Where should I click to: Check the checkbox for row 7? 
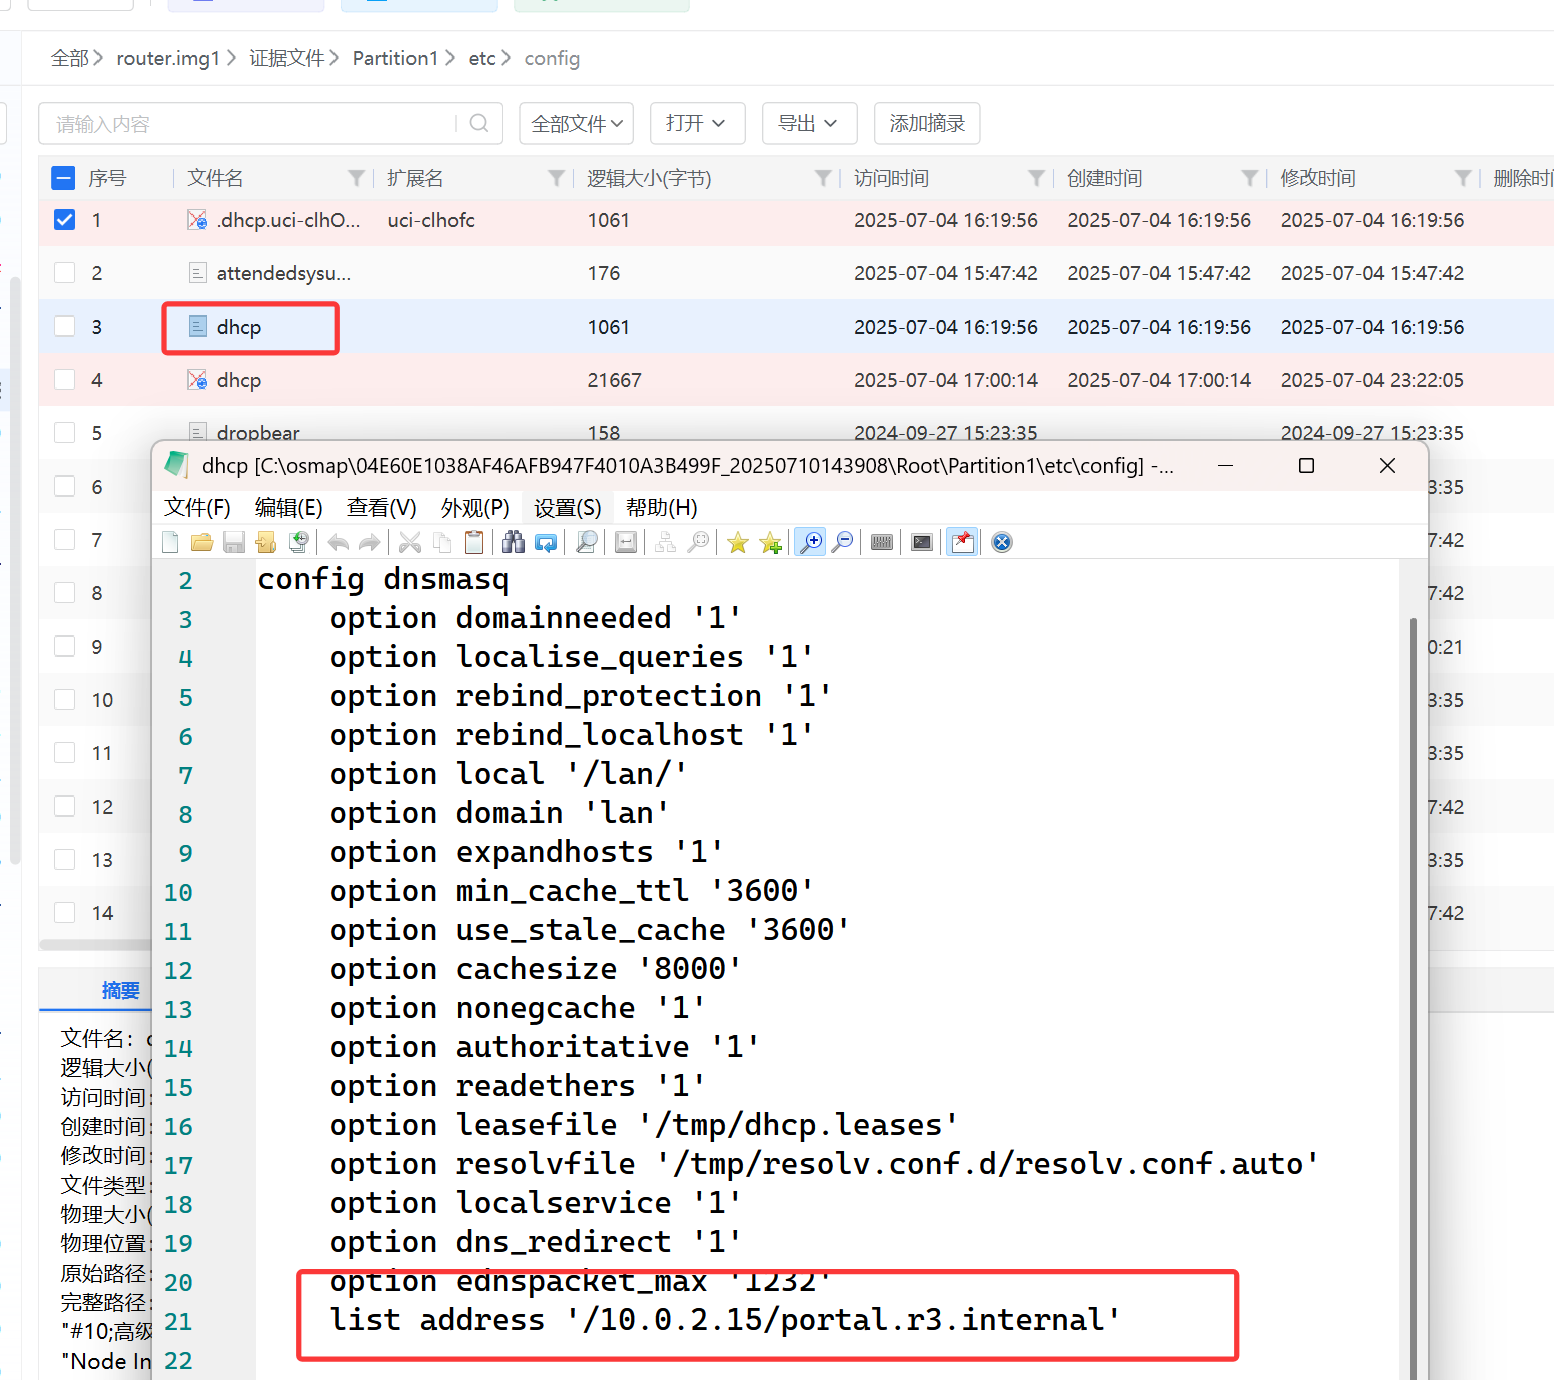pos(64,540)
